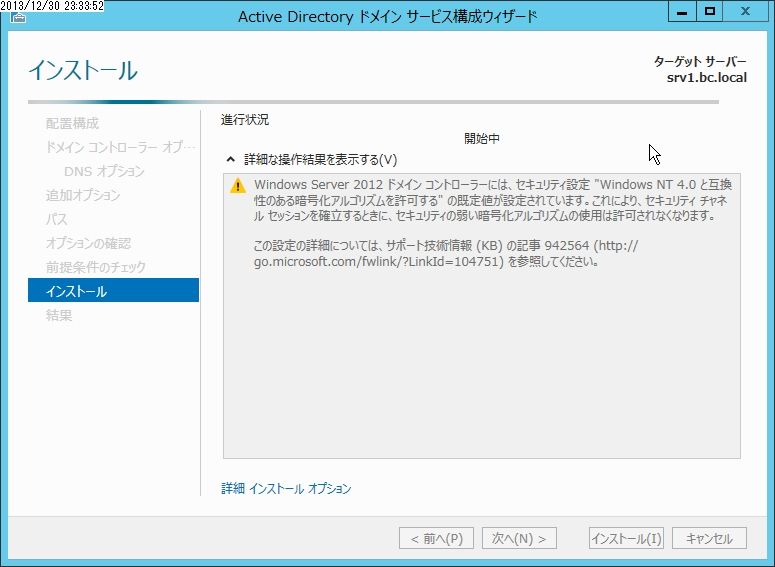Click the ターゲット サーバー label

700,62
